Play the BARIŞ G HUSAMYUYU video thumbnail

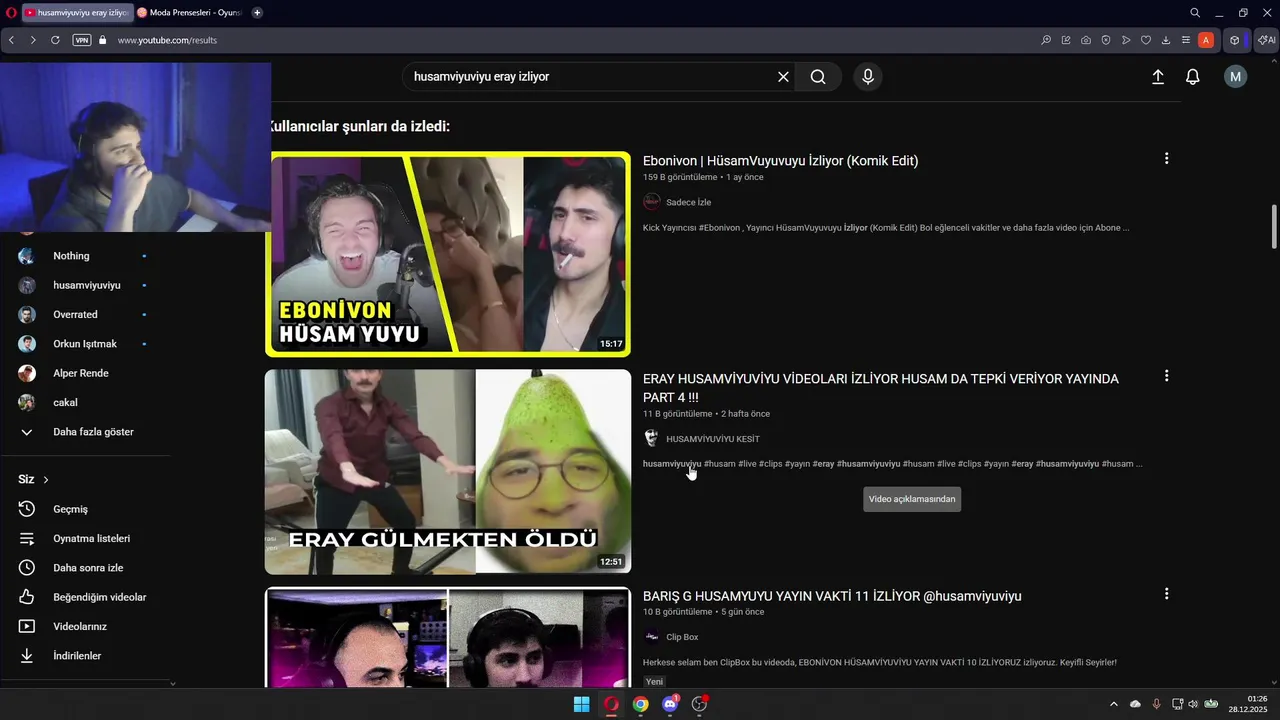[448, 637]
